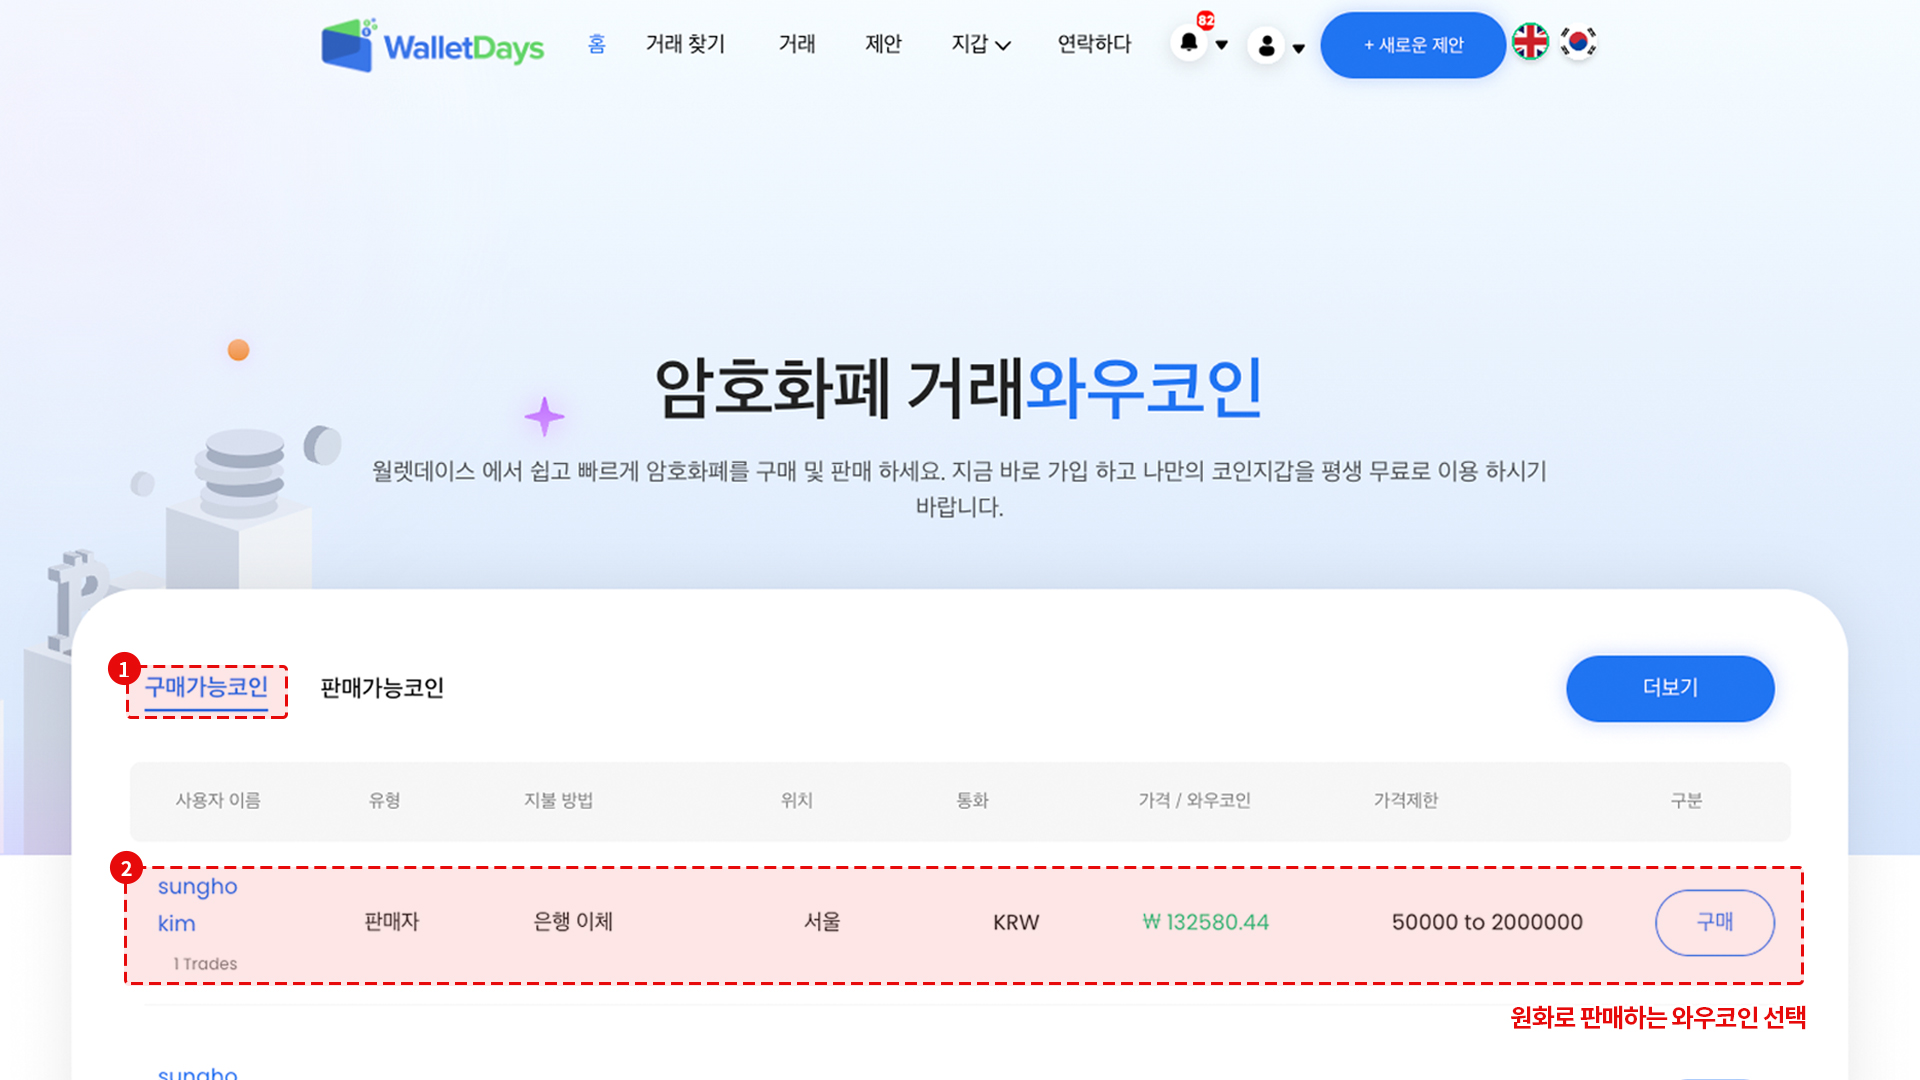Click the WalletDays logo
The height and width of the screenshot is (1080, 1920).
[x=432, y=45]
